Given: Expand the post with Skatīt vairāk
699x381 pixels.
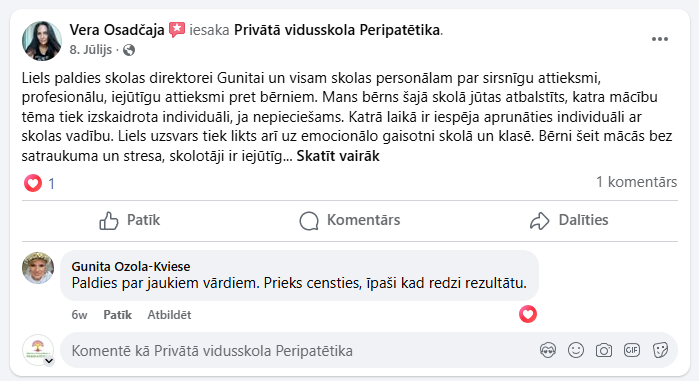Looking at the screenshot, I should pyautogui.click(x=338, y=156).
